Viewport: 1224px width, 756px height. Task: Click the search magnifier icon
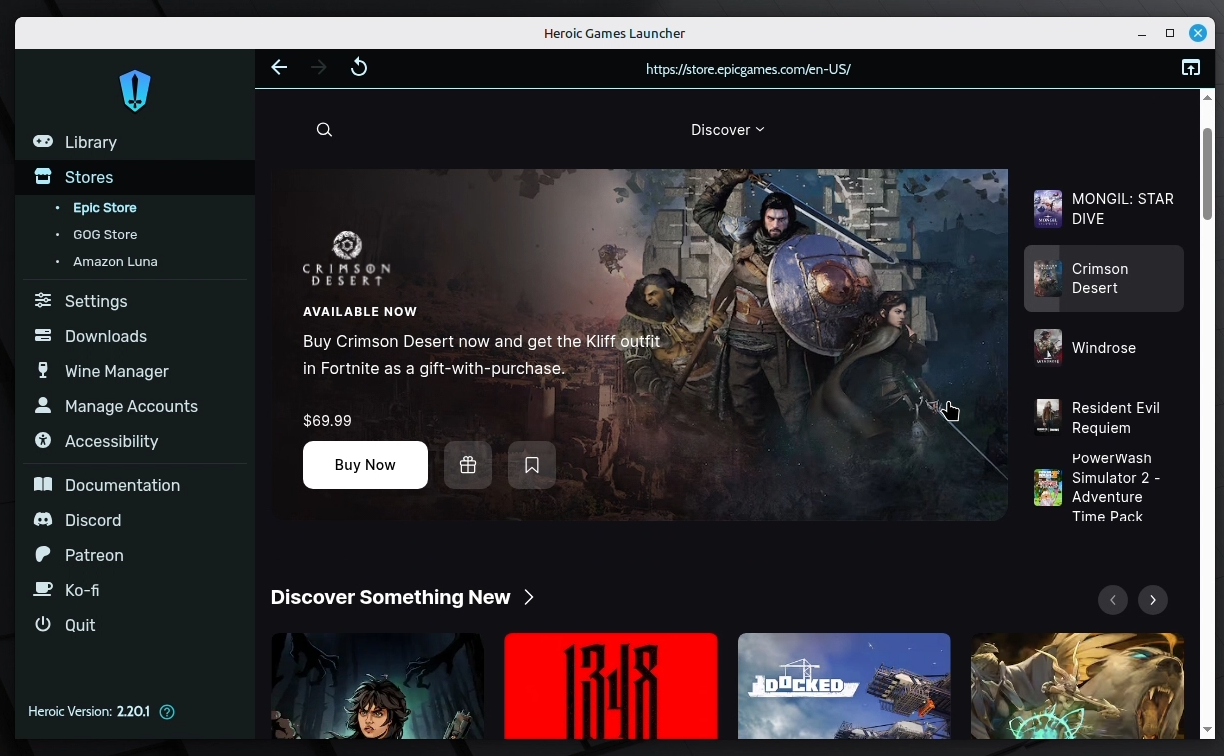[x=324, y=130]
